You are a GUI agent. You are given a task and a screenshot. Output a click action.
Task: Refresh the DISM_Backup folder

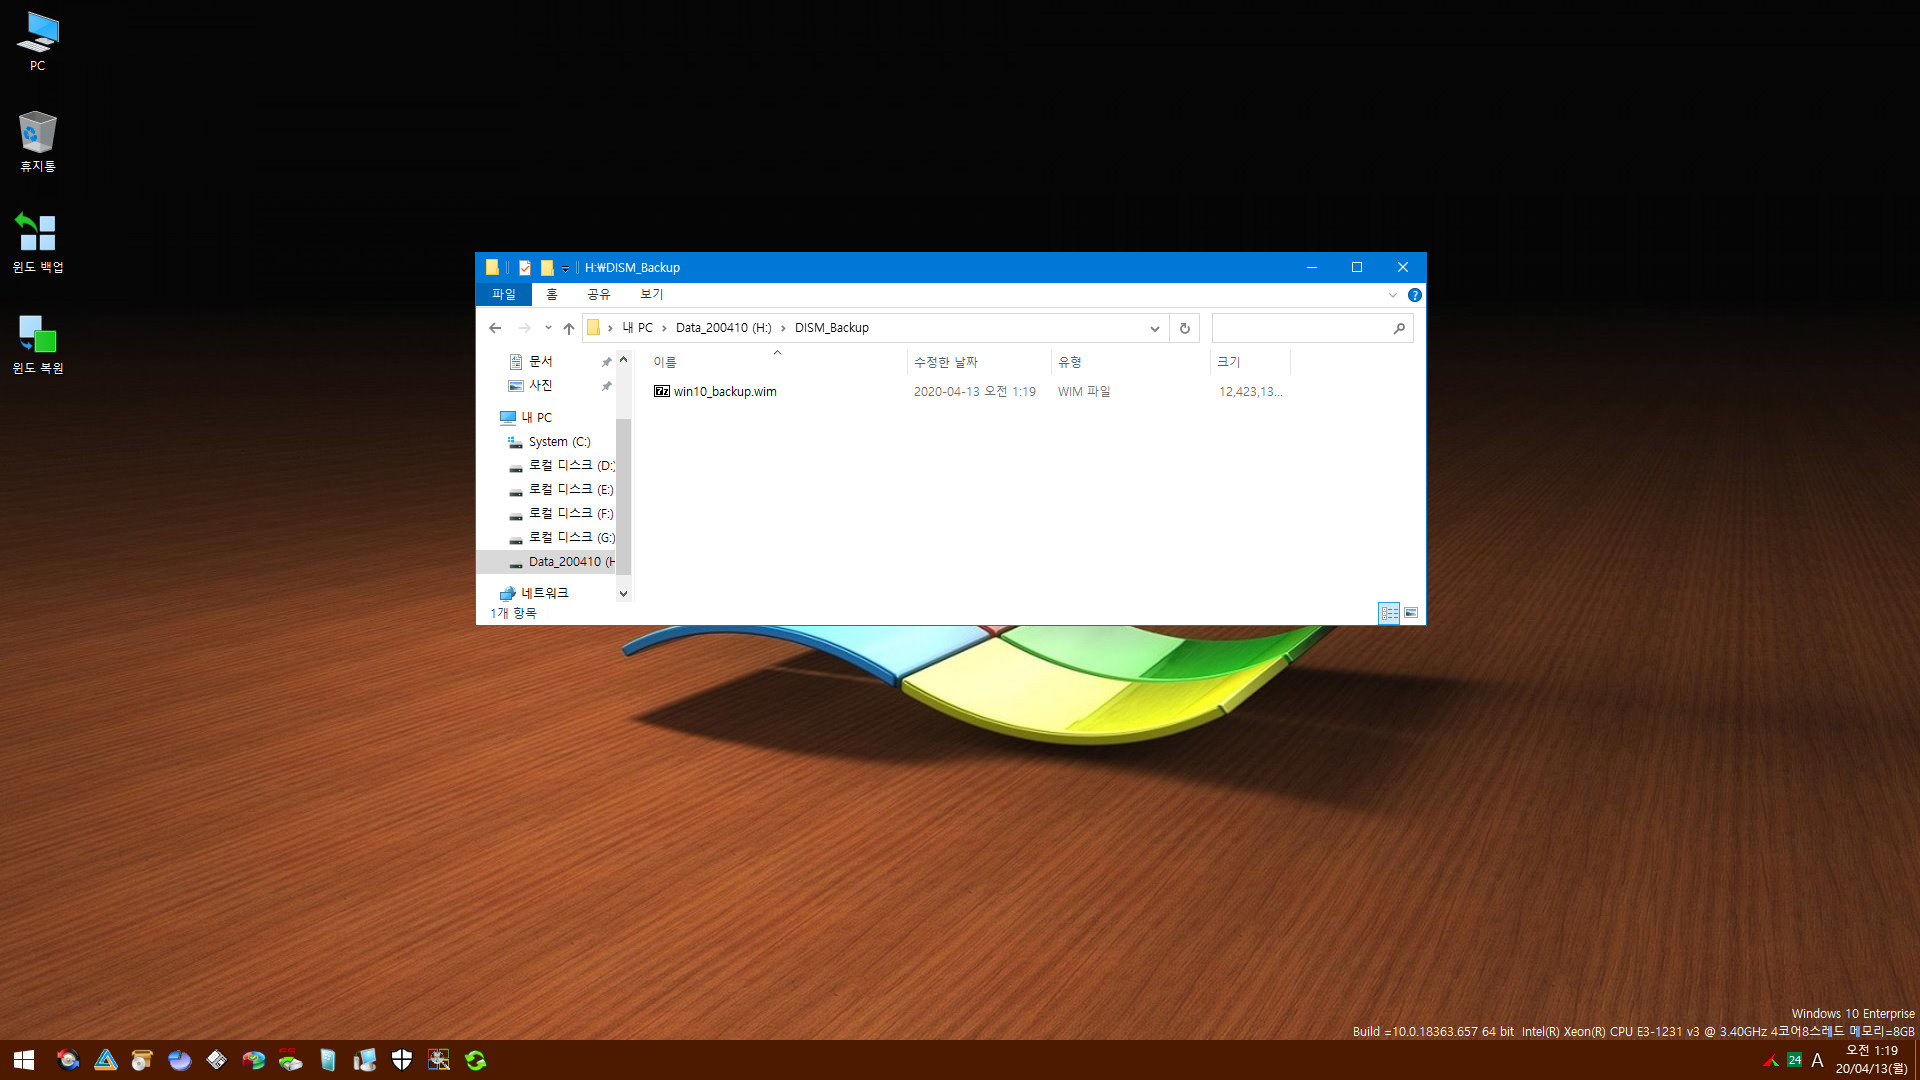[x=1185, y=328]
